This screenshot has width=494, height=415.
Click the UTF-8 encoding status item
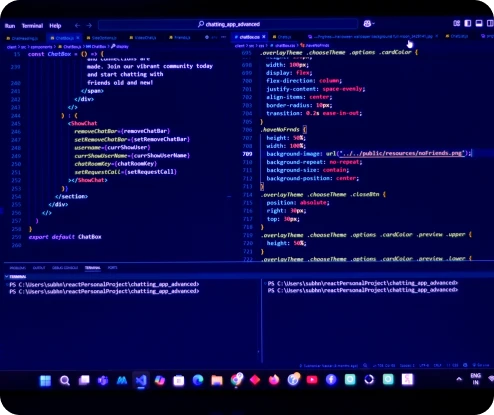click(424, 365)
